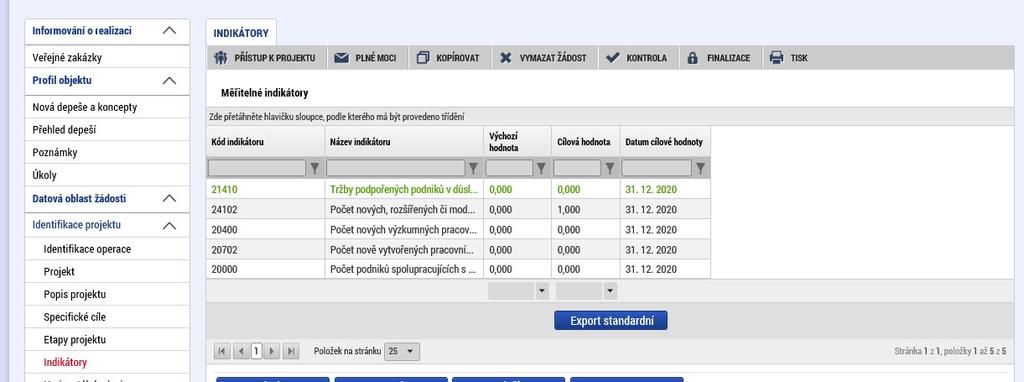The width and height of the screenshot is (1024, 382).
Task: Go to next page pager arrow
Action: [273, 351]
